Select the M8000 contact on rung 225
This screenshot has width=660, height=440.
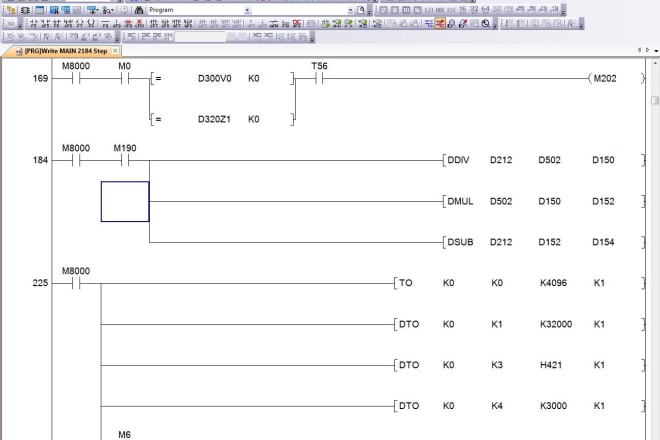(76, 278)
